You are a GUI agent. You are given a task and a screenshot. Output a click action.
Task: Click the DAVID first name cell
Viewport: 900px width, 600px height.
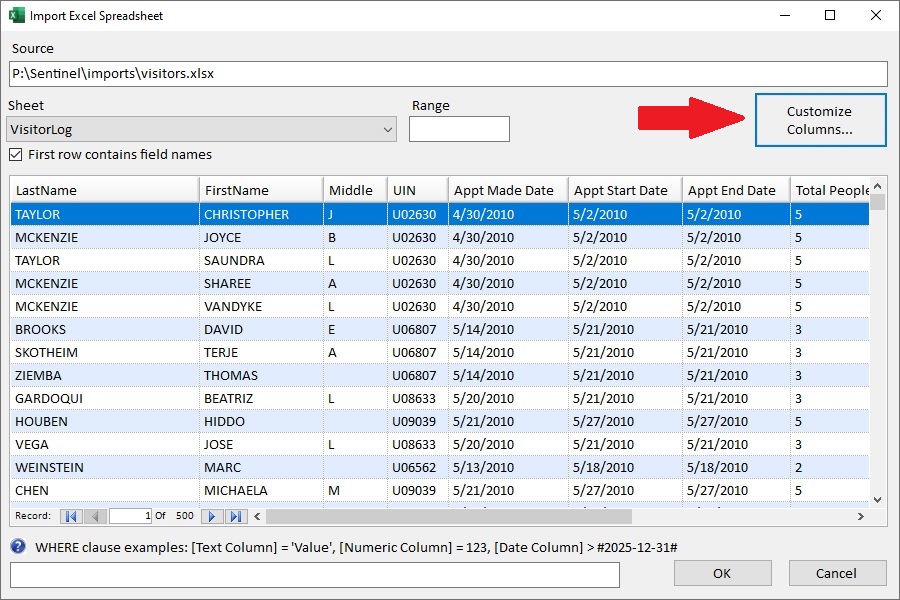(261, 330)
